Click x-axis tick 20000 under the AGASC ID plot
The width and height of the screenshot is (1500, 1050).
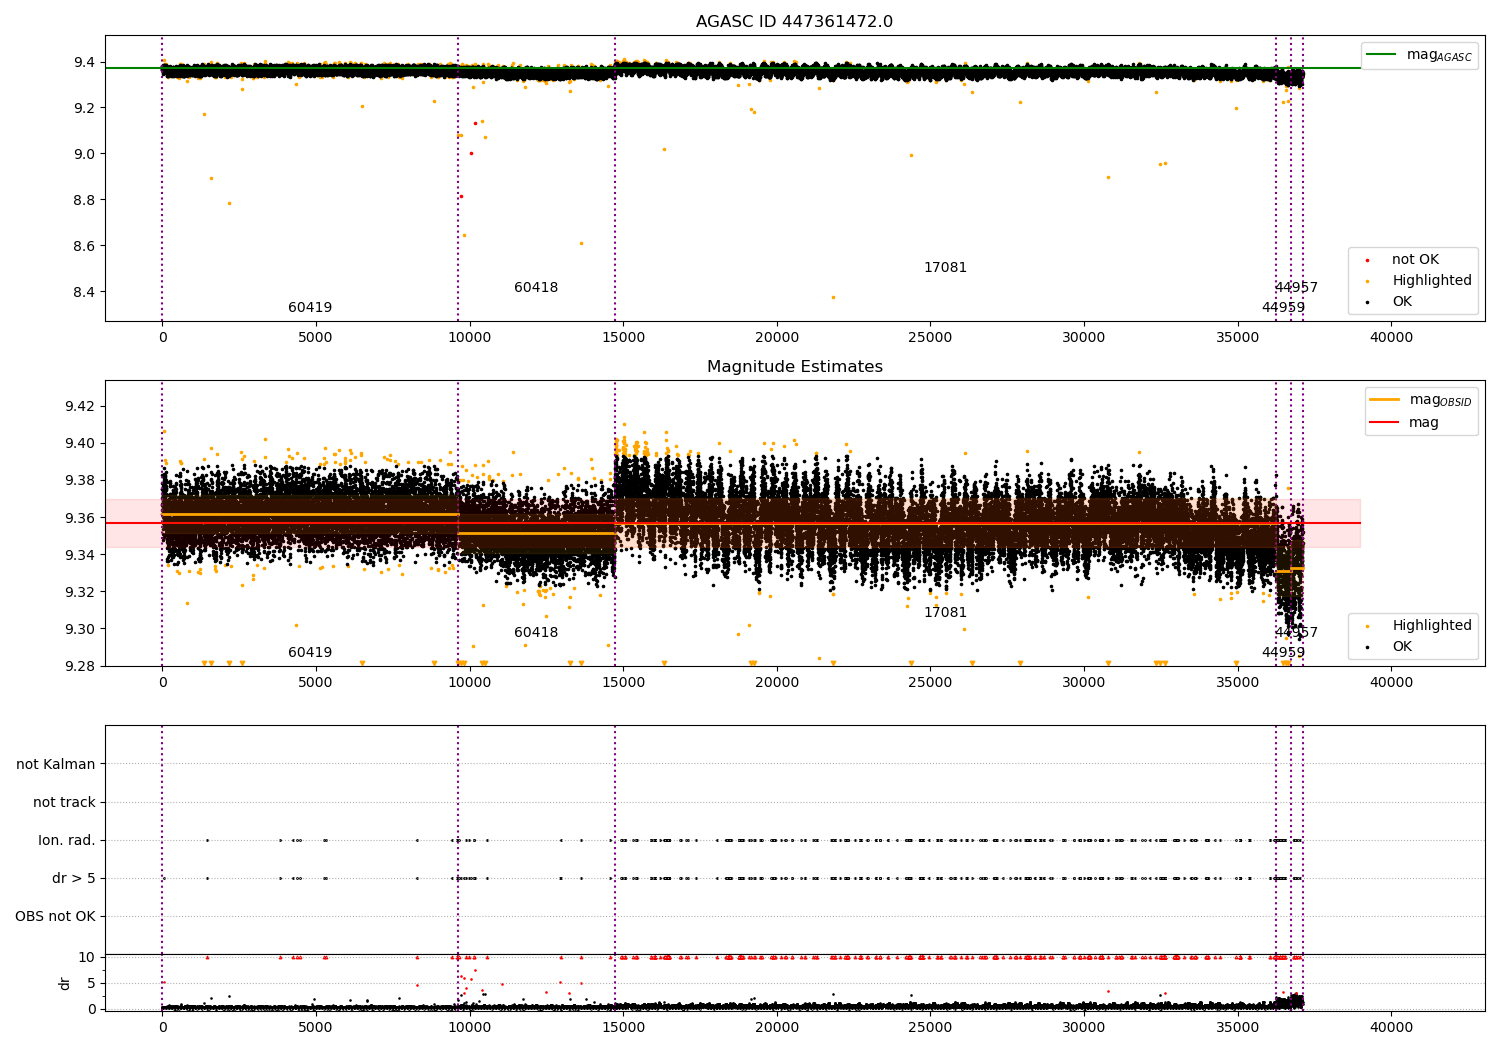click(777, 338)
